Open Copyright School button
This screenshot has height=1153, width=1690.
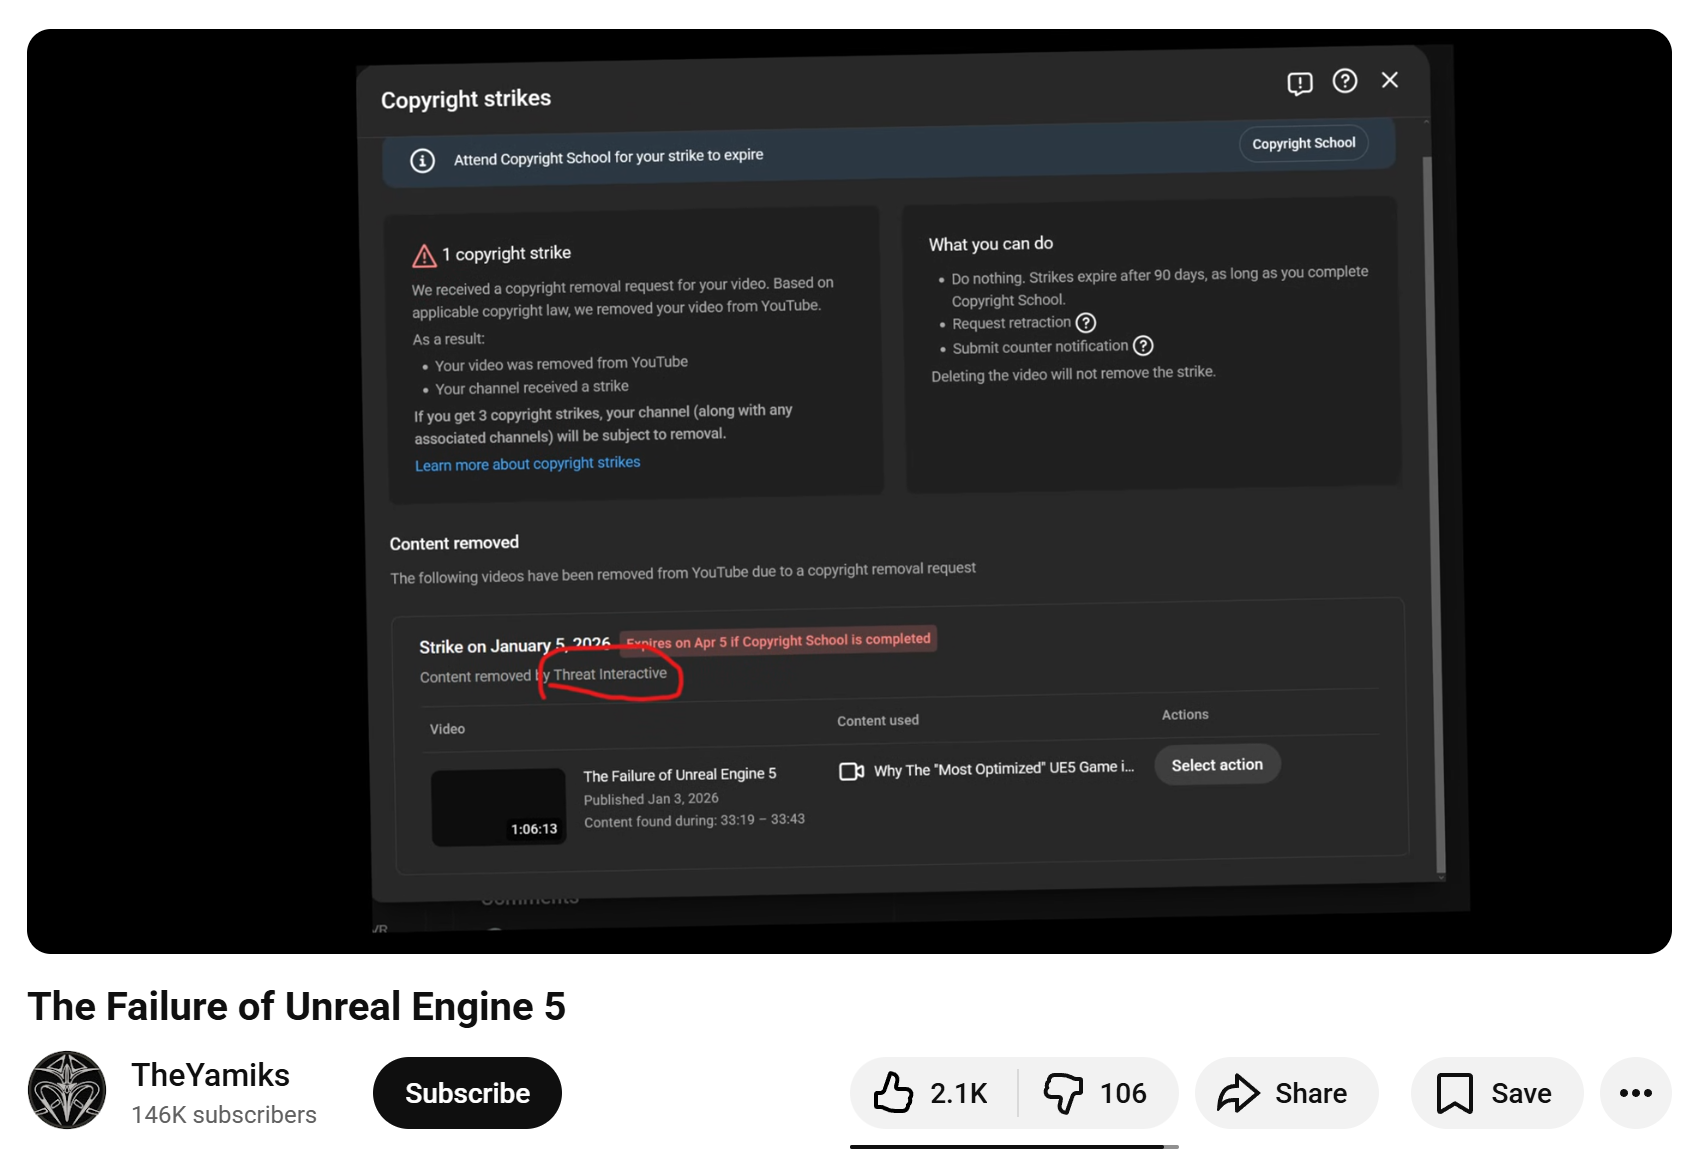pos(1304,143)
